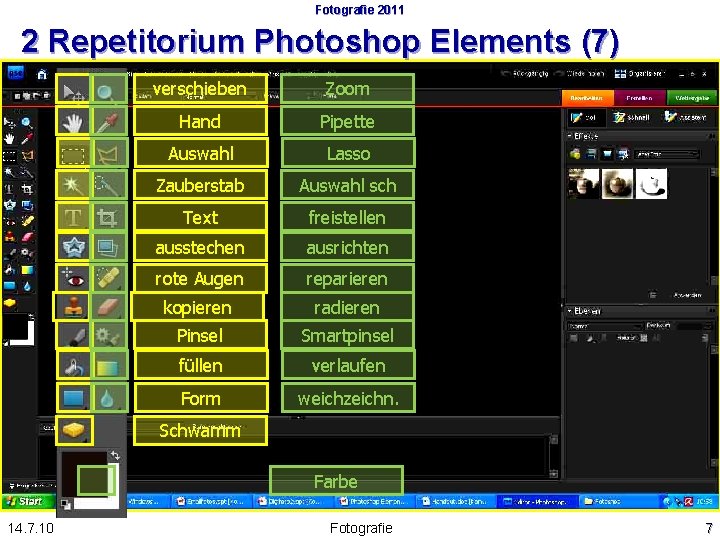Screen dimensions: 720x540
Task: Pick the Eraser in small left toolbox
Action: click(x=27, y=237)
